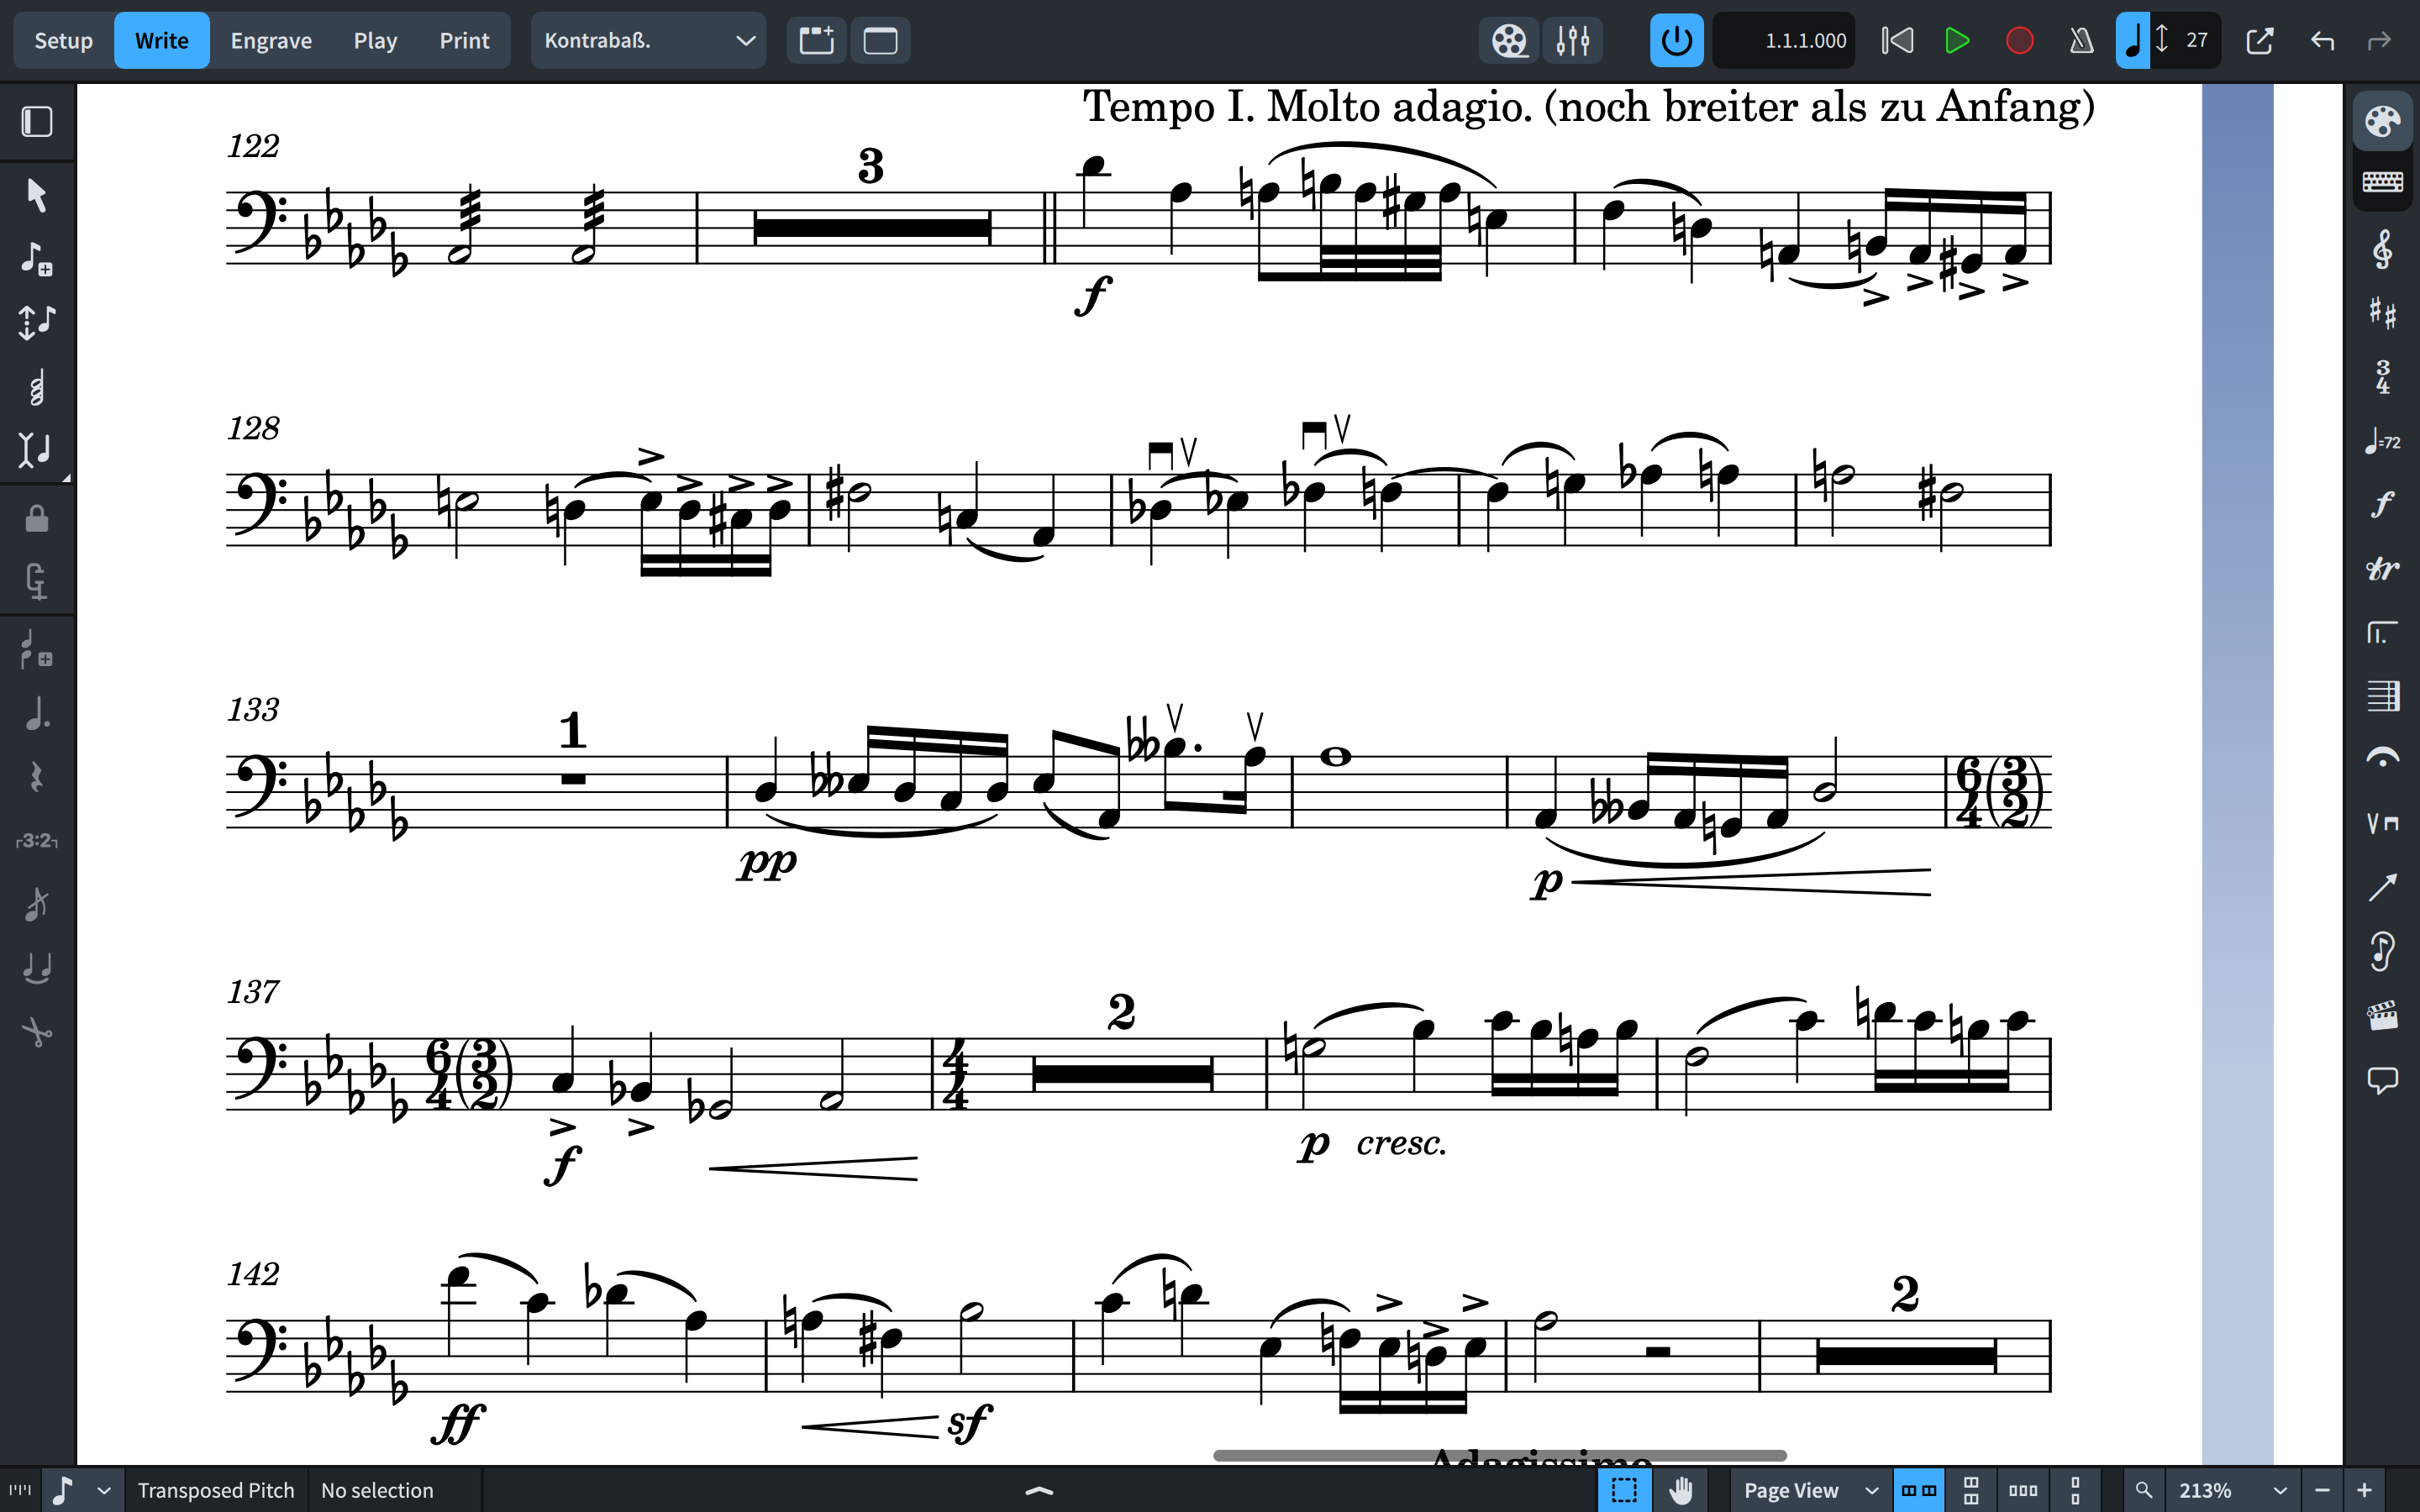The height and width of the screenshot is (1512, 2420).
Task: Toggle insert mode tool
Action: click(37, 450)
